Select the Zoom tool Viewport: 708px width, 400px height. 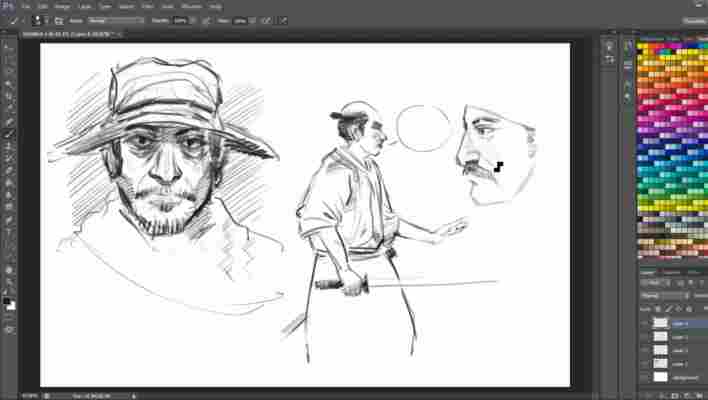point(9,282)
